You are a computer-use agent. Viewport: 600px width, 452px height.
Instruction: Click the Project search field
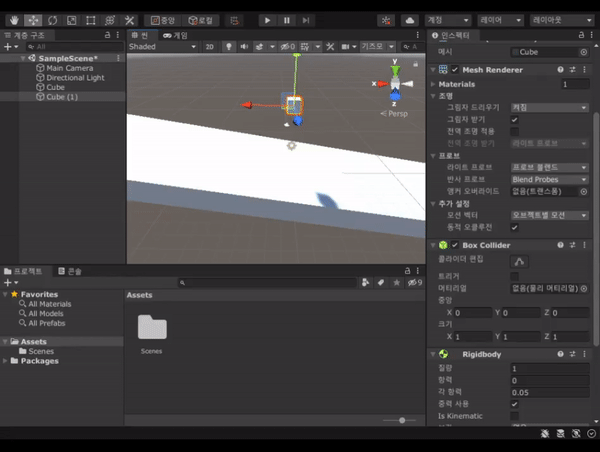coord(267,283)
